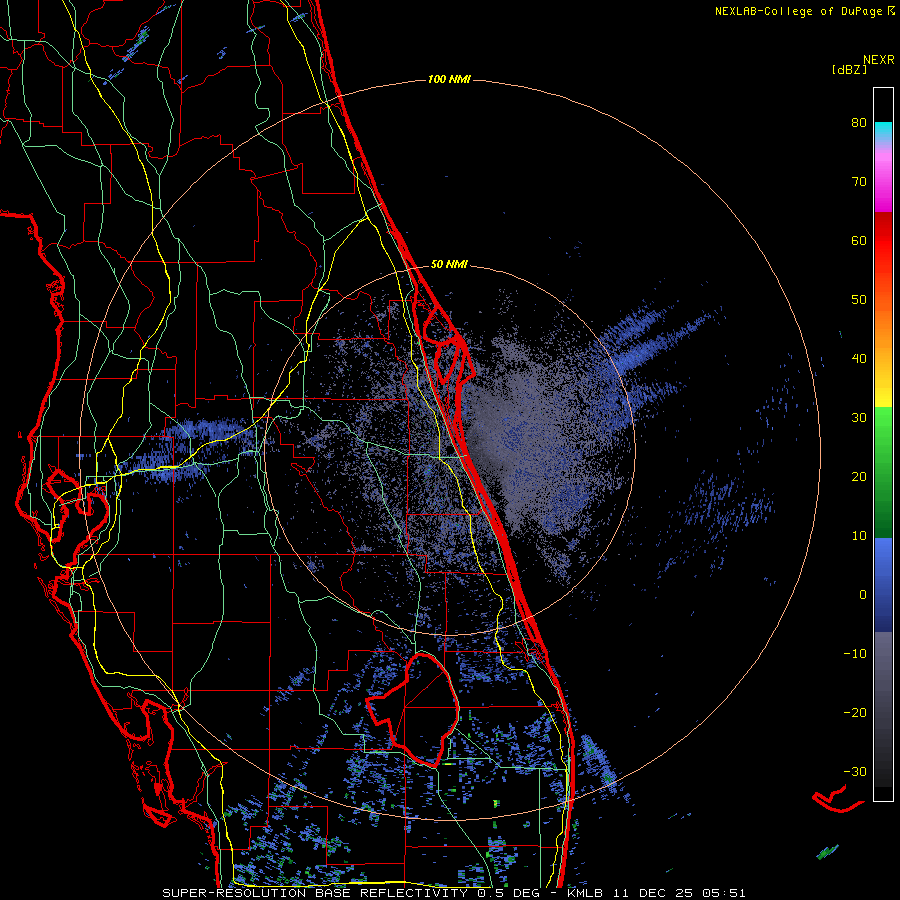Click the reflectivity color scale bar
Image resolution: width=900 pixels, height=900 pixels.
click(x=883, y=444)
